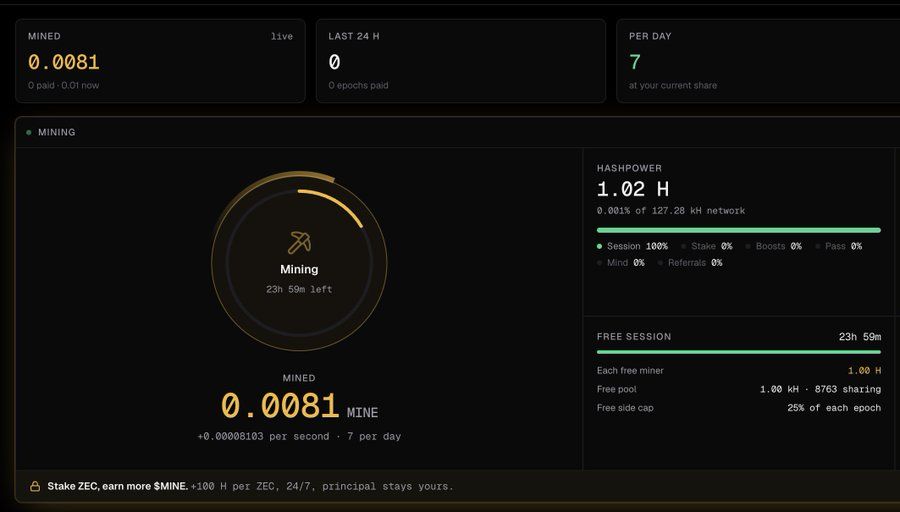Click the 'MINED' label above large counter
900x512 pixels.
(x=299, y=378)
